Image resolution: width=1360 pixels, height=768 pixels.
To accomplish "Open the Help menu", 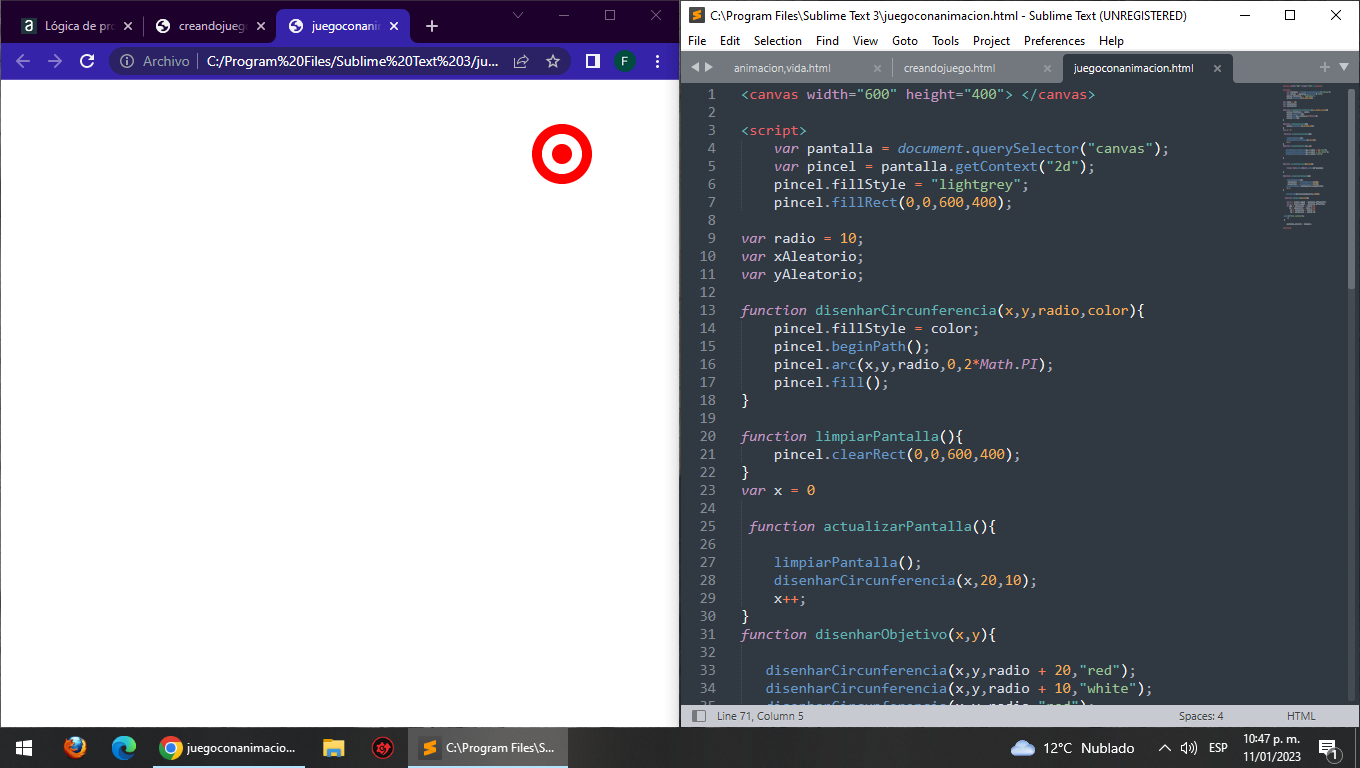I will click(x=1111, y=41).
